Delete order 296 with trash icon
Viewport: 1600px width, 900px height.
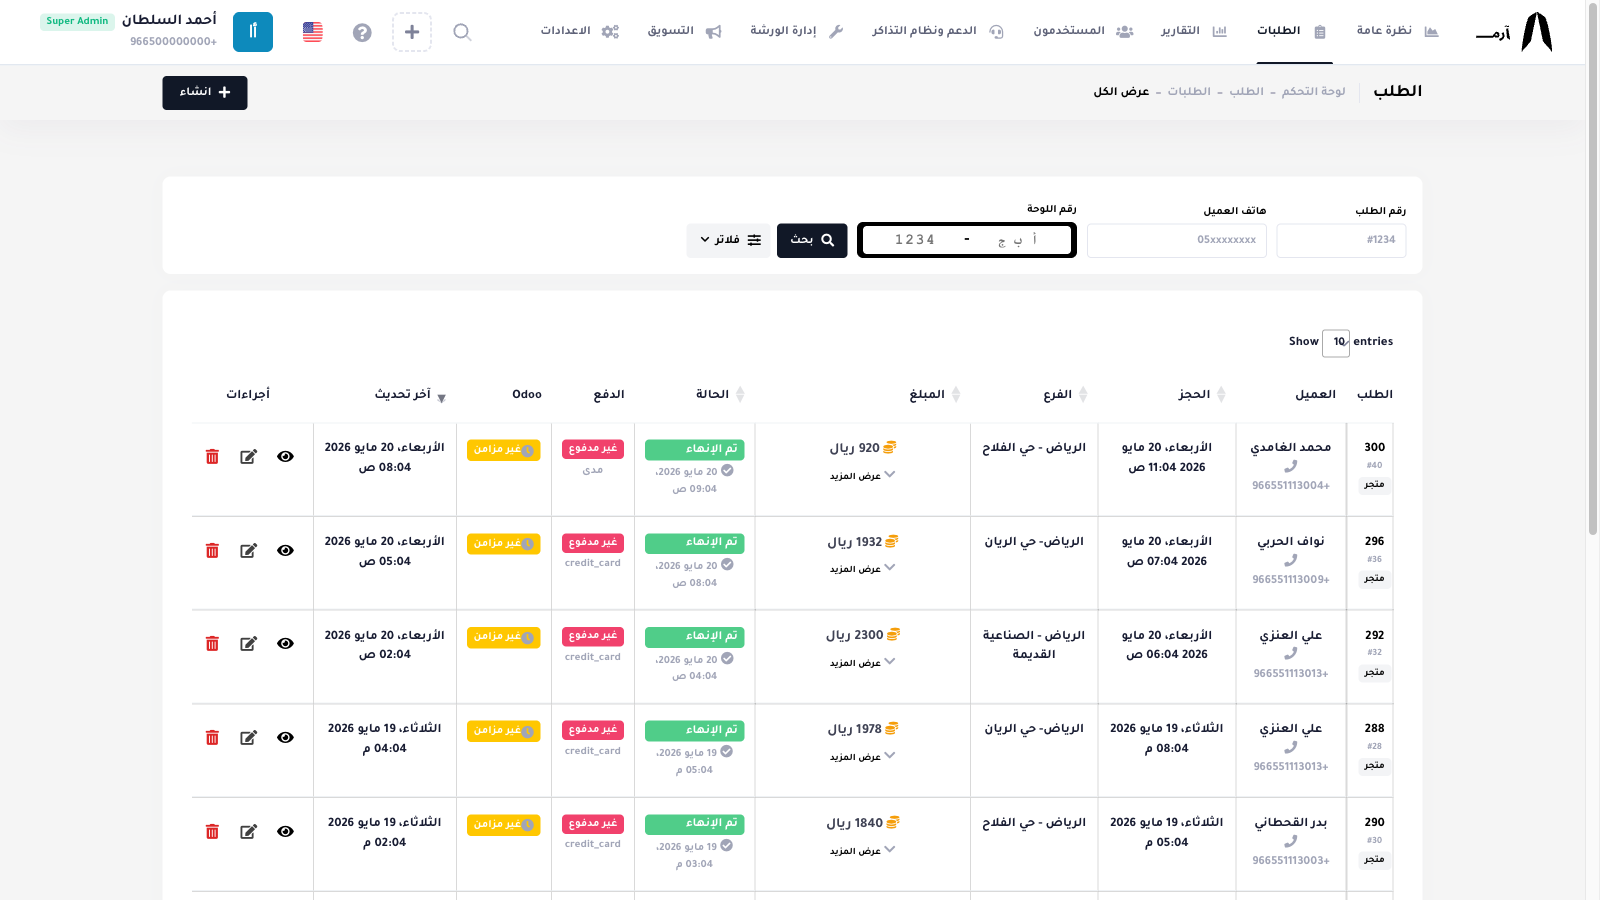212,551
